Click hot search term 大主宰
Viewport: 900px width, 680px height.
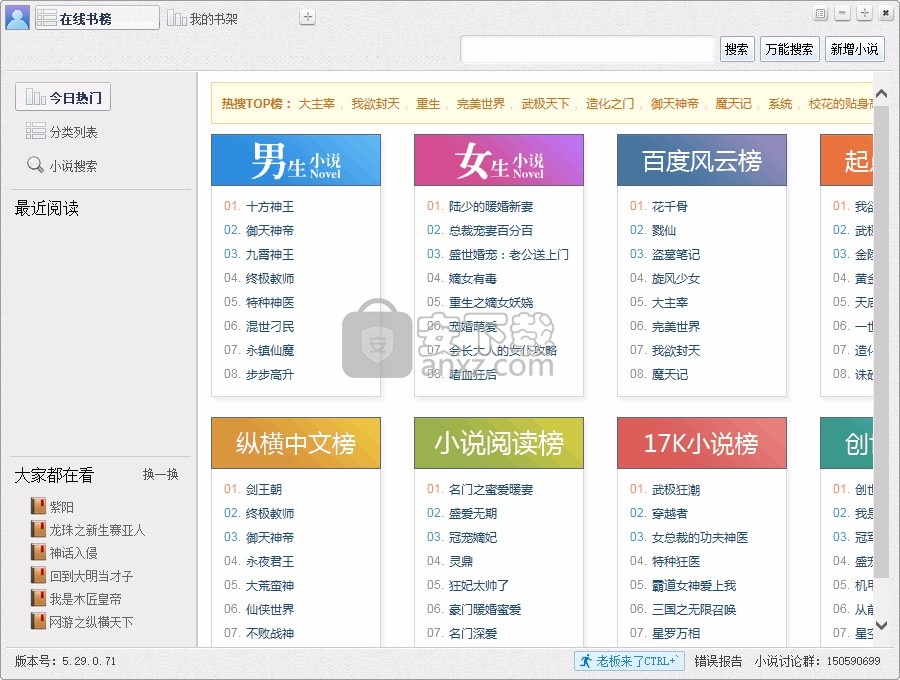point(316,104)
